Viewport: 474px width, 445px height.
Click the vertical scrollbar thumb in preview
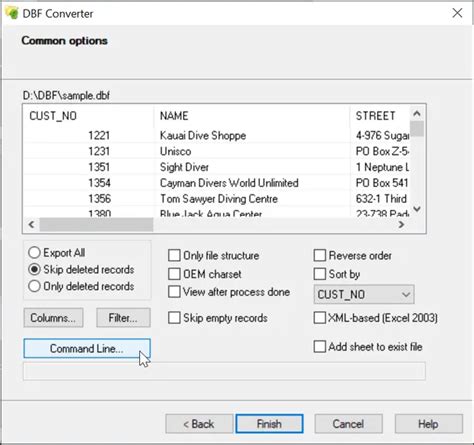pos(417,129)
